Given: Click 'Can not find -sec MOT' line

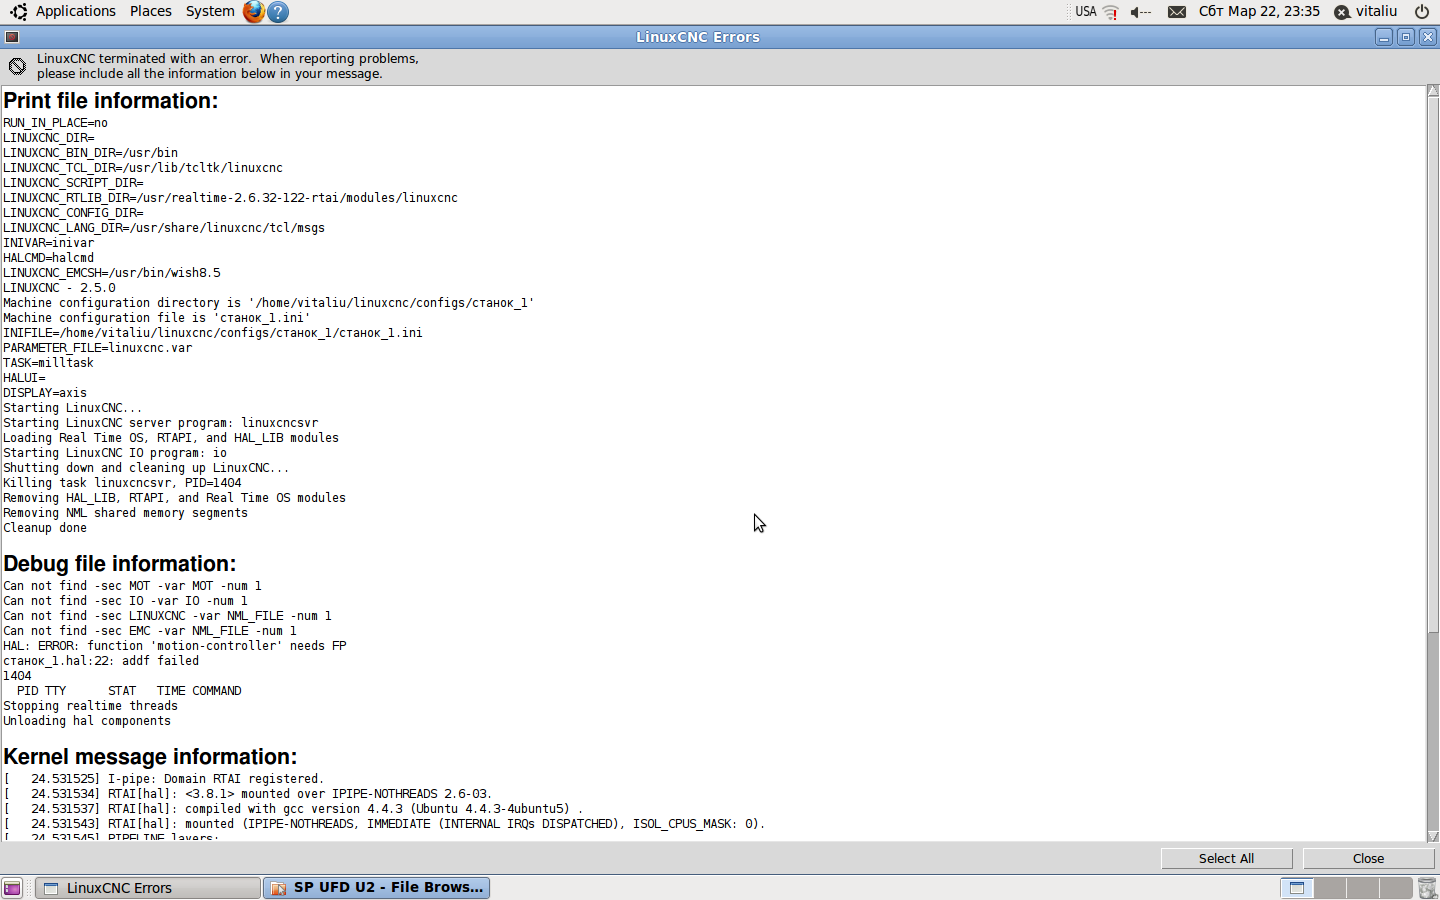Looking at the screenshot, I should click(132, 586).
